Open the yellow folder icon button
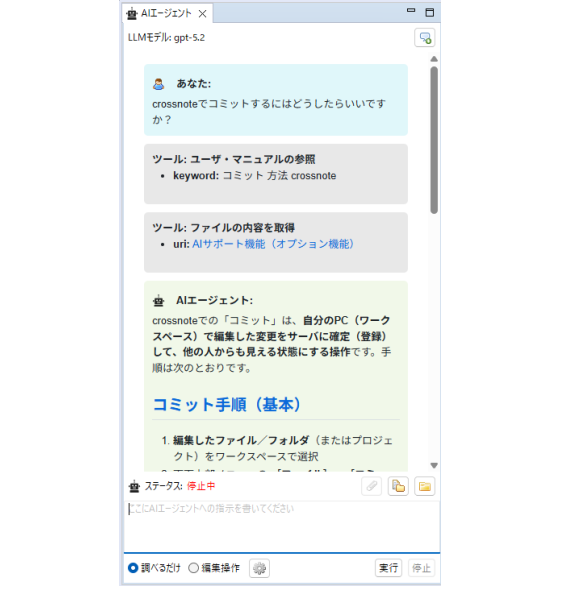 point(424,486)
